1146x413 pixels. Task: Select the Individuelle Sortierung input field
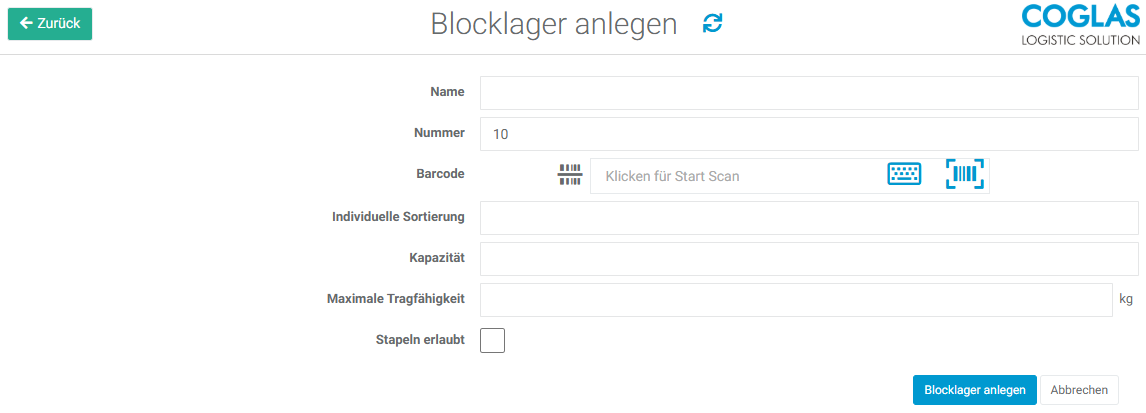[x=808, y=218]
